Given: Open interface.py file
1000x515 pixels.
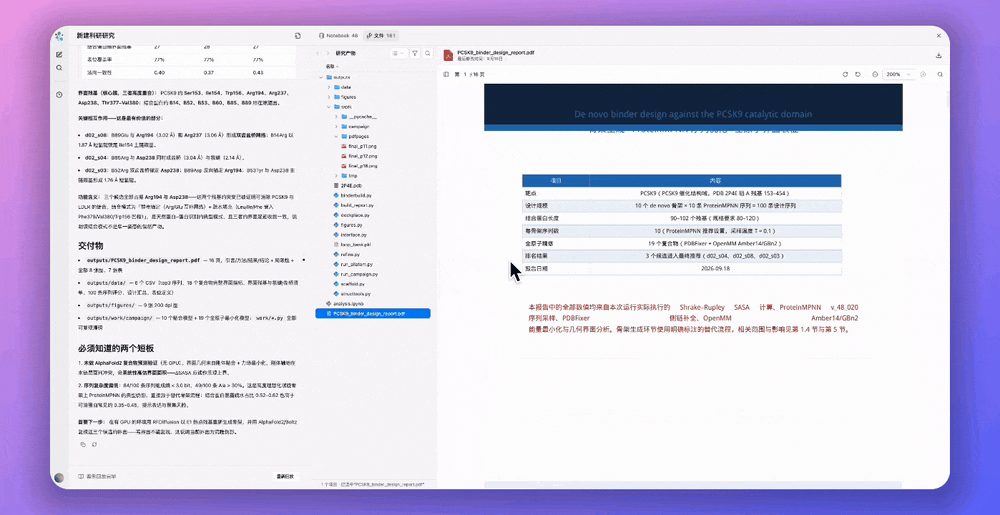Looking at the screenshot, I should (350, 235).
